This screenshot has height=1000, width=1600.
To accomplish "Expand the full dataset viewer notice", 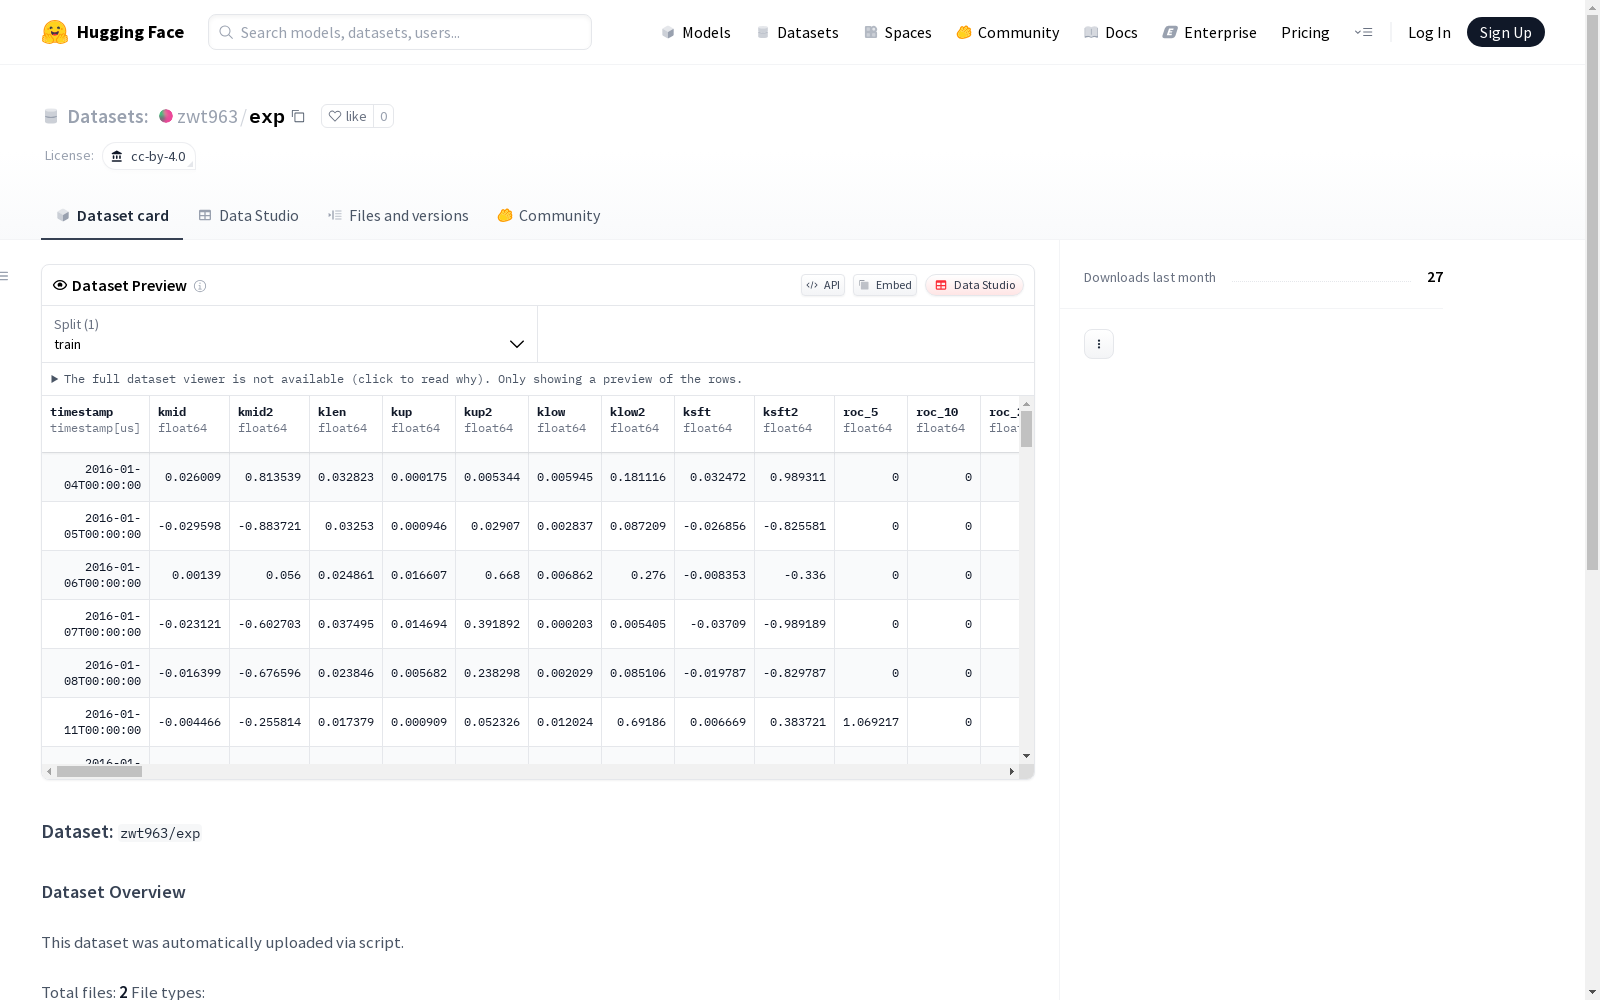I will pyautogui.click(x=397, y=379).
